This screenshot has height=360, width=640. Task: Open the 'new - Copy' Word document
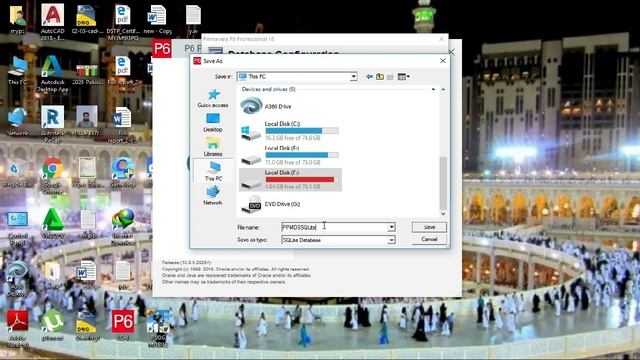pyautogui.click(x=158, y=20)
